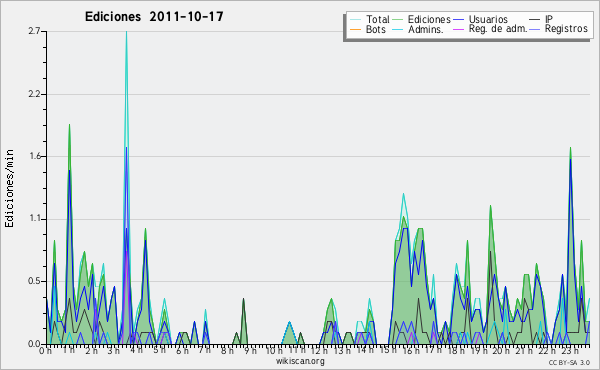Click the 15 h x-axis label
This screenshot has width=600, height=370.
[388, 350]
